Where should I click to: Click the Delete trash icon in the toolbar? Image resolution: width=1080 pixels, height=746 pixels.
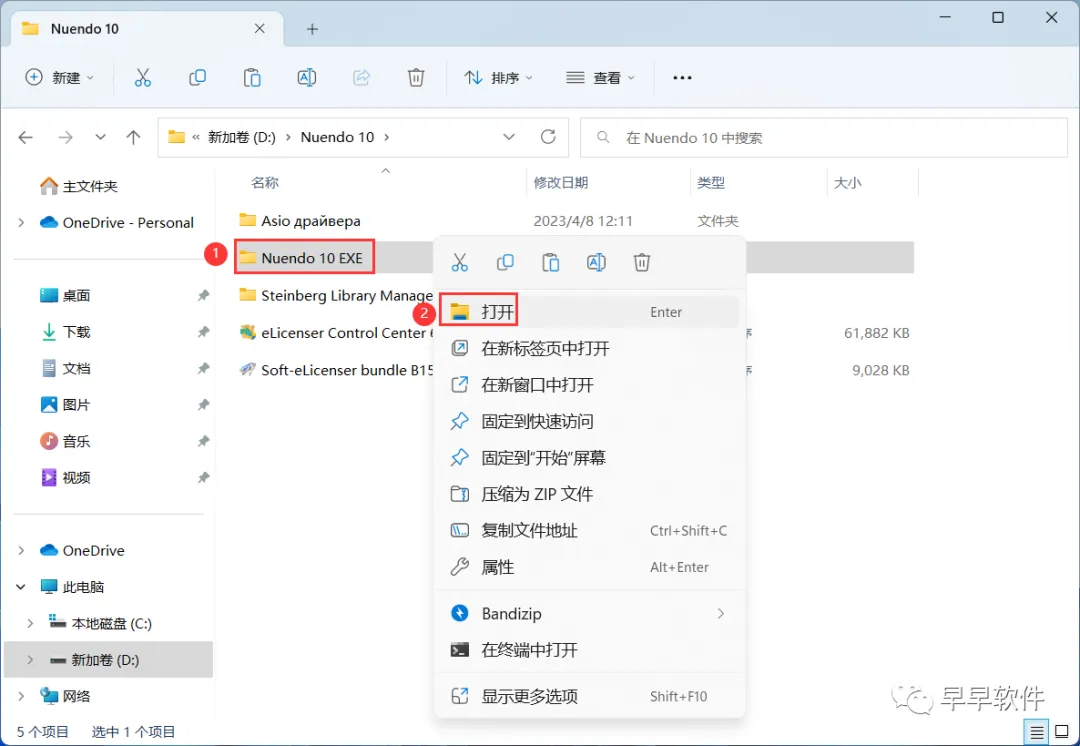[416, 78]
